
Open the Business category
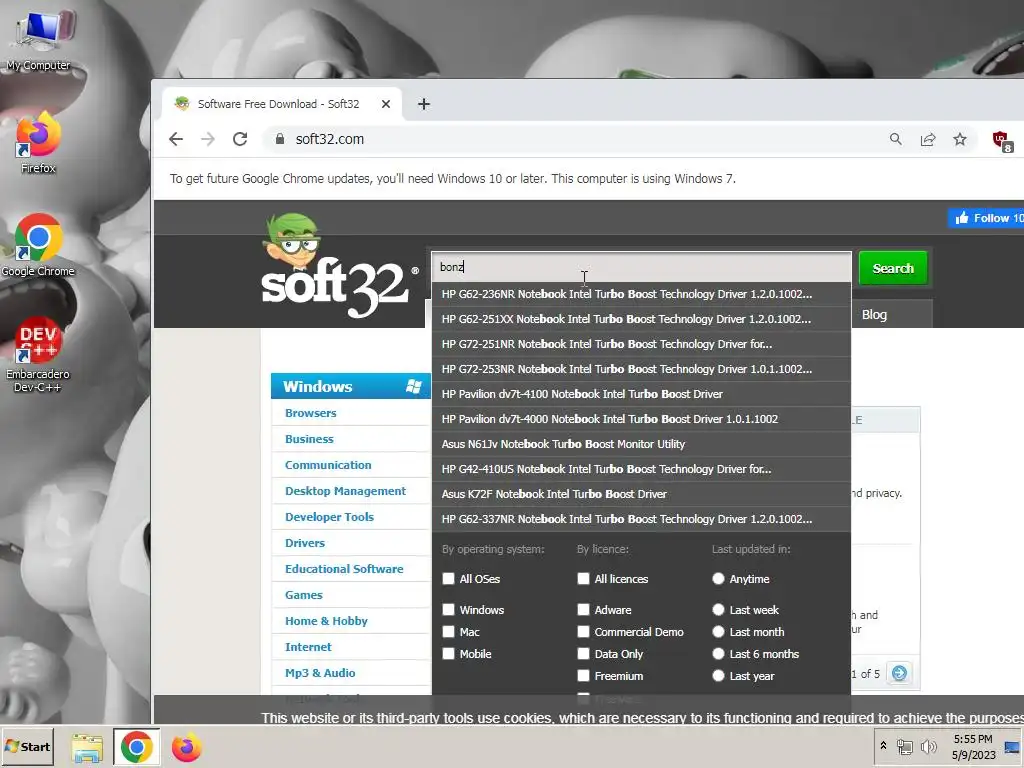(x=310, y=439)
